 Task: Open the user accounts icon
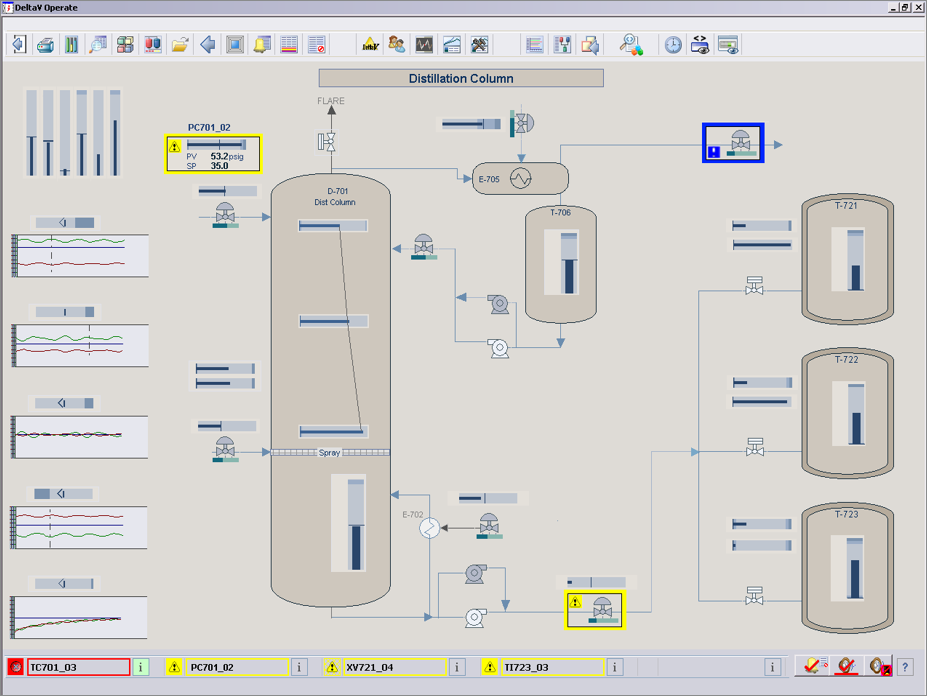pyautogui.click(x=397, y=45)
